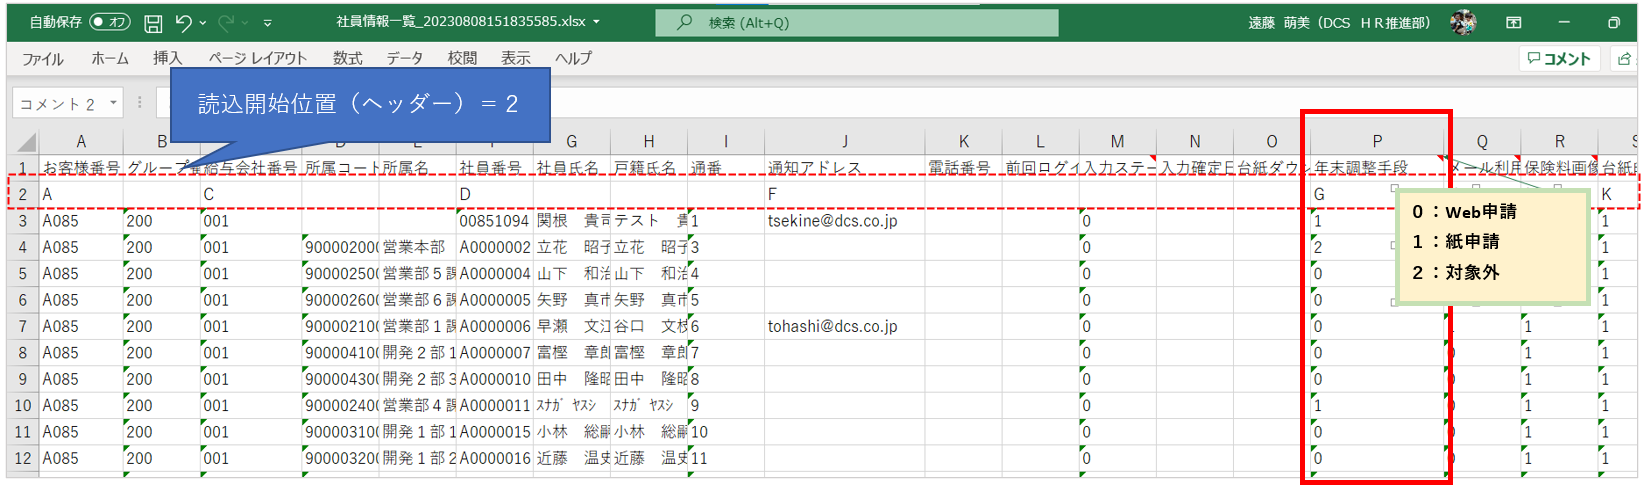This screenshot has width=1642, height=487.
Task: Switch to the 校閲 tab
Action: 462,59
